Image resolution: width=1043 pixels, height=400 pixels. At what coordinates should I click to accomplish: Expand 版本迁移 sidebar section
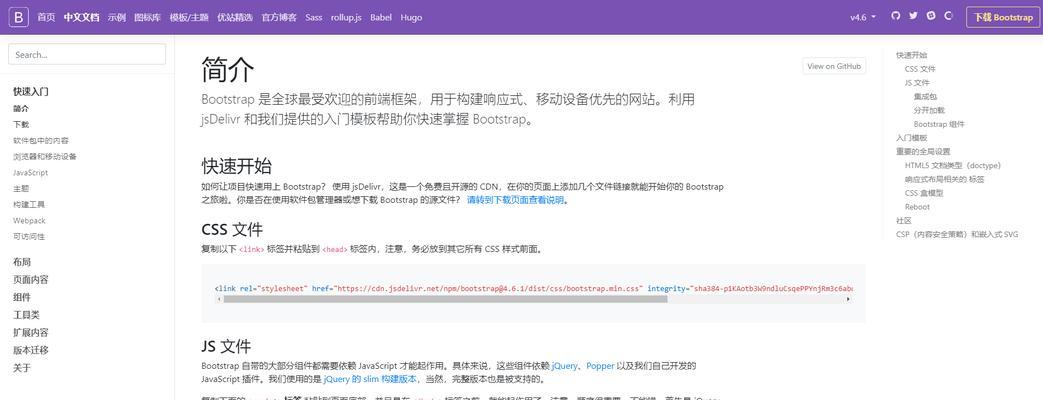[x=31, y=350]
